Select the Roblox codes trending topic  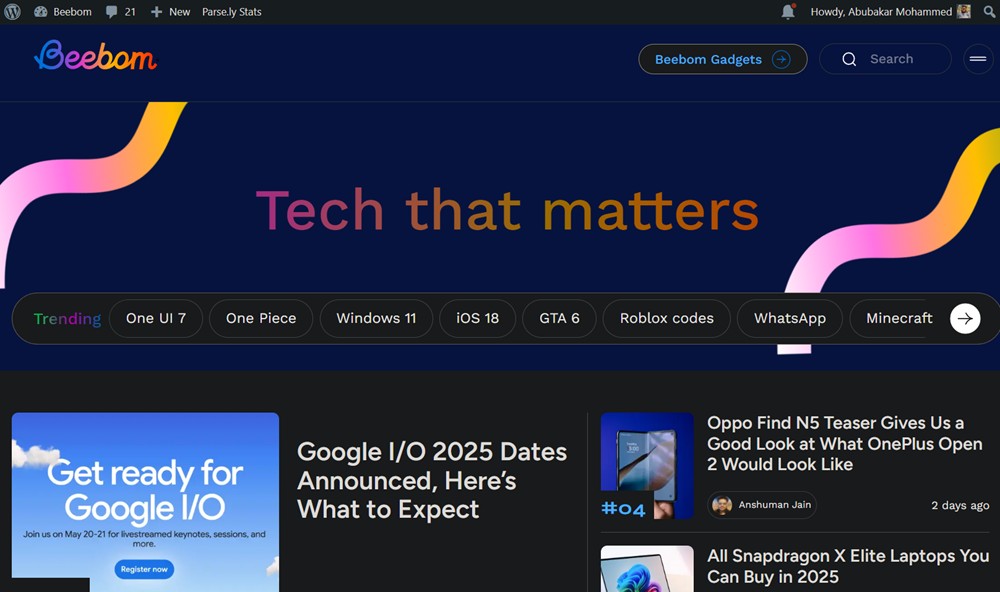coord(666,318)
